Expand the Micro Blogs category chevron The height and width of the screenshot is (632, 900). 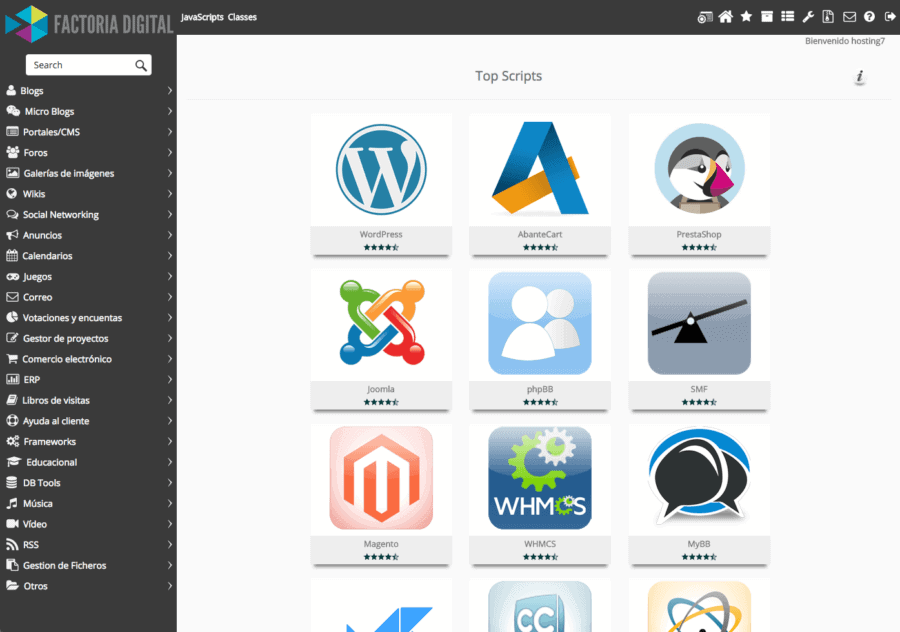[169, 111]
